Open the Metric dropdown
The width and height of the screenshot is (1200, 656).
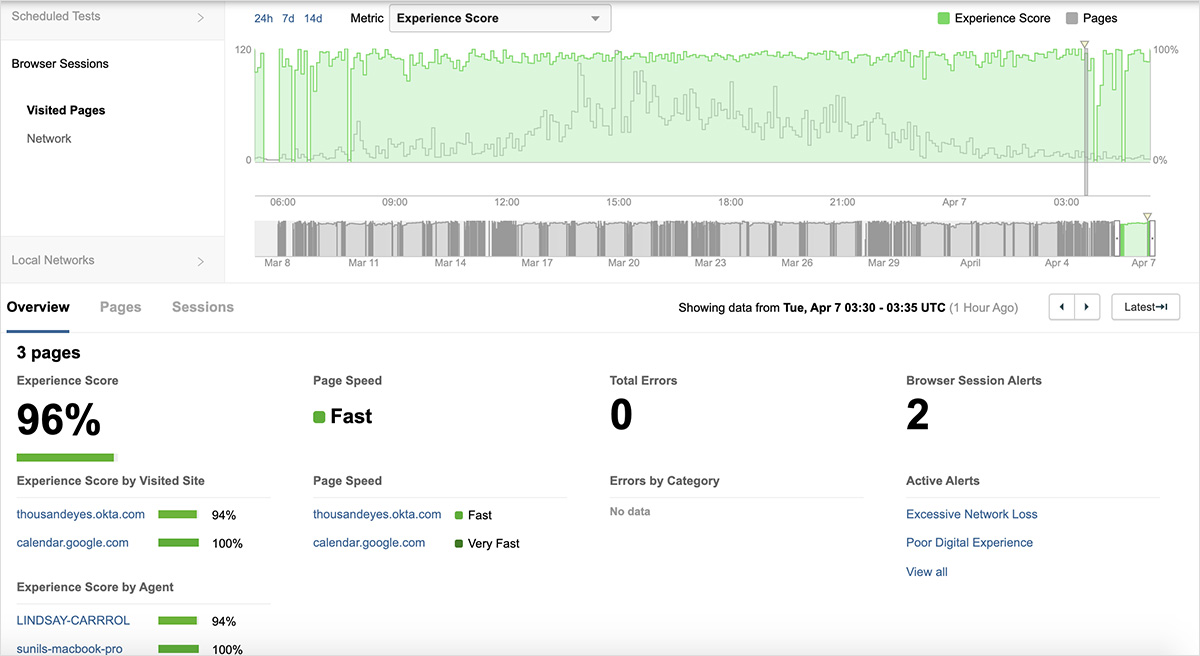click(x=499, y=18)
